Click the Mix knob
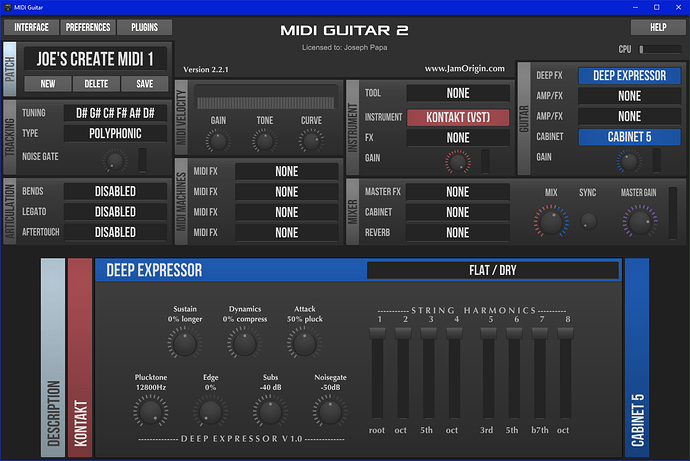Screen dimensions: 690x461 (x=551, y=221)
